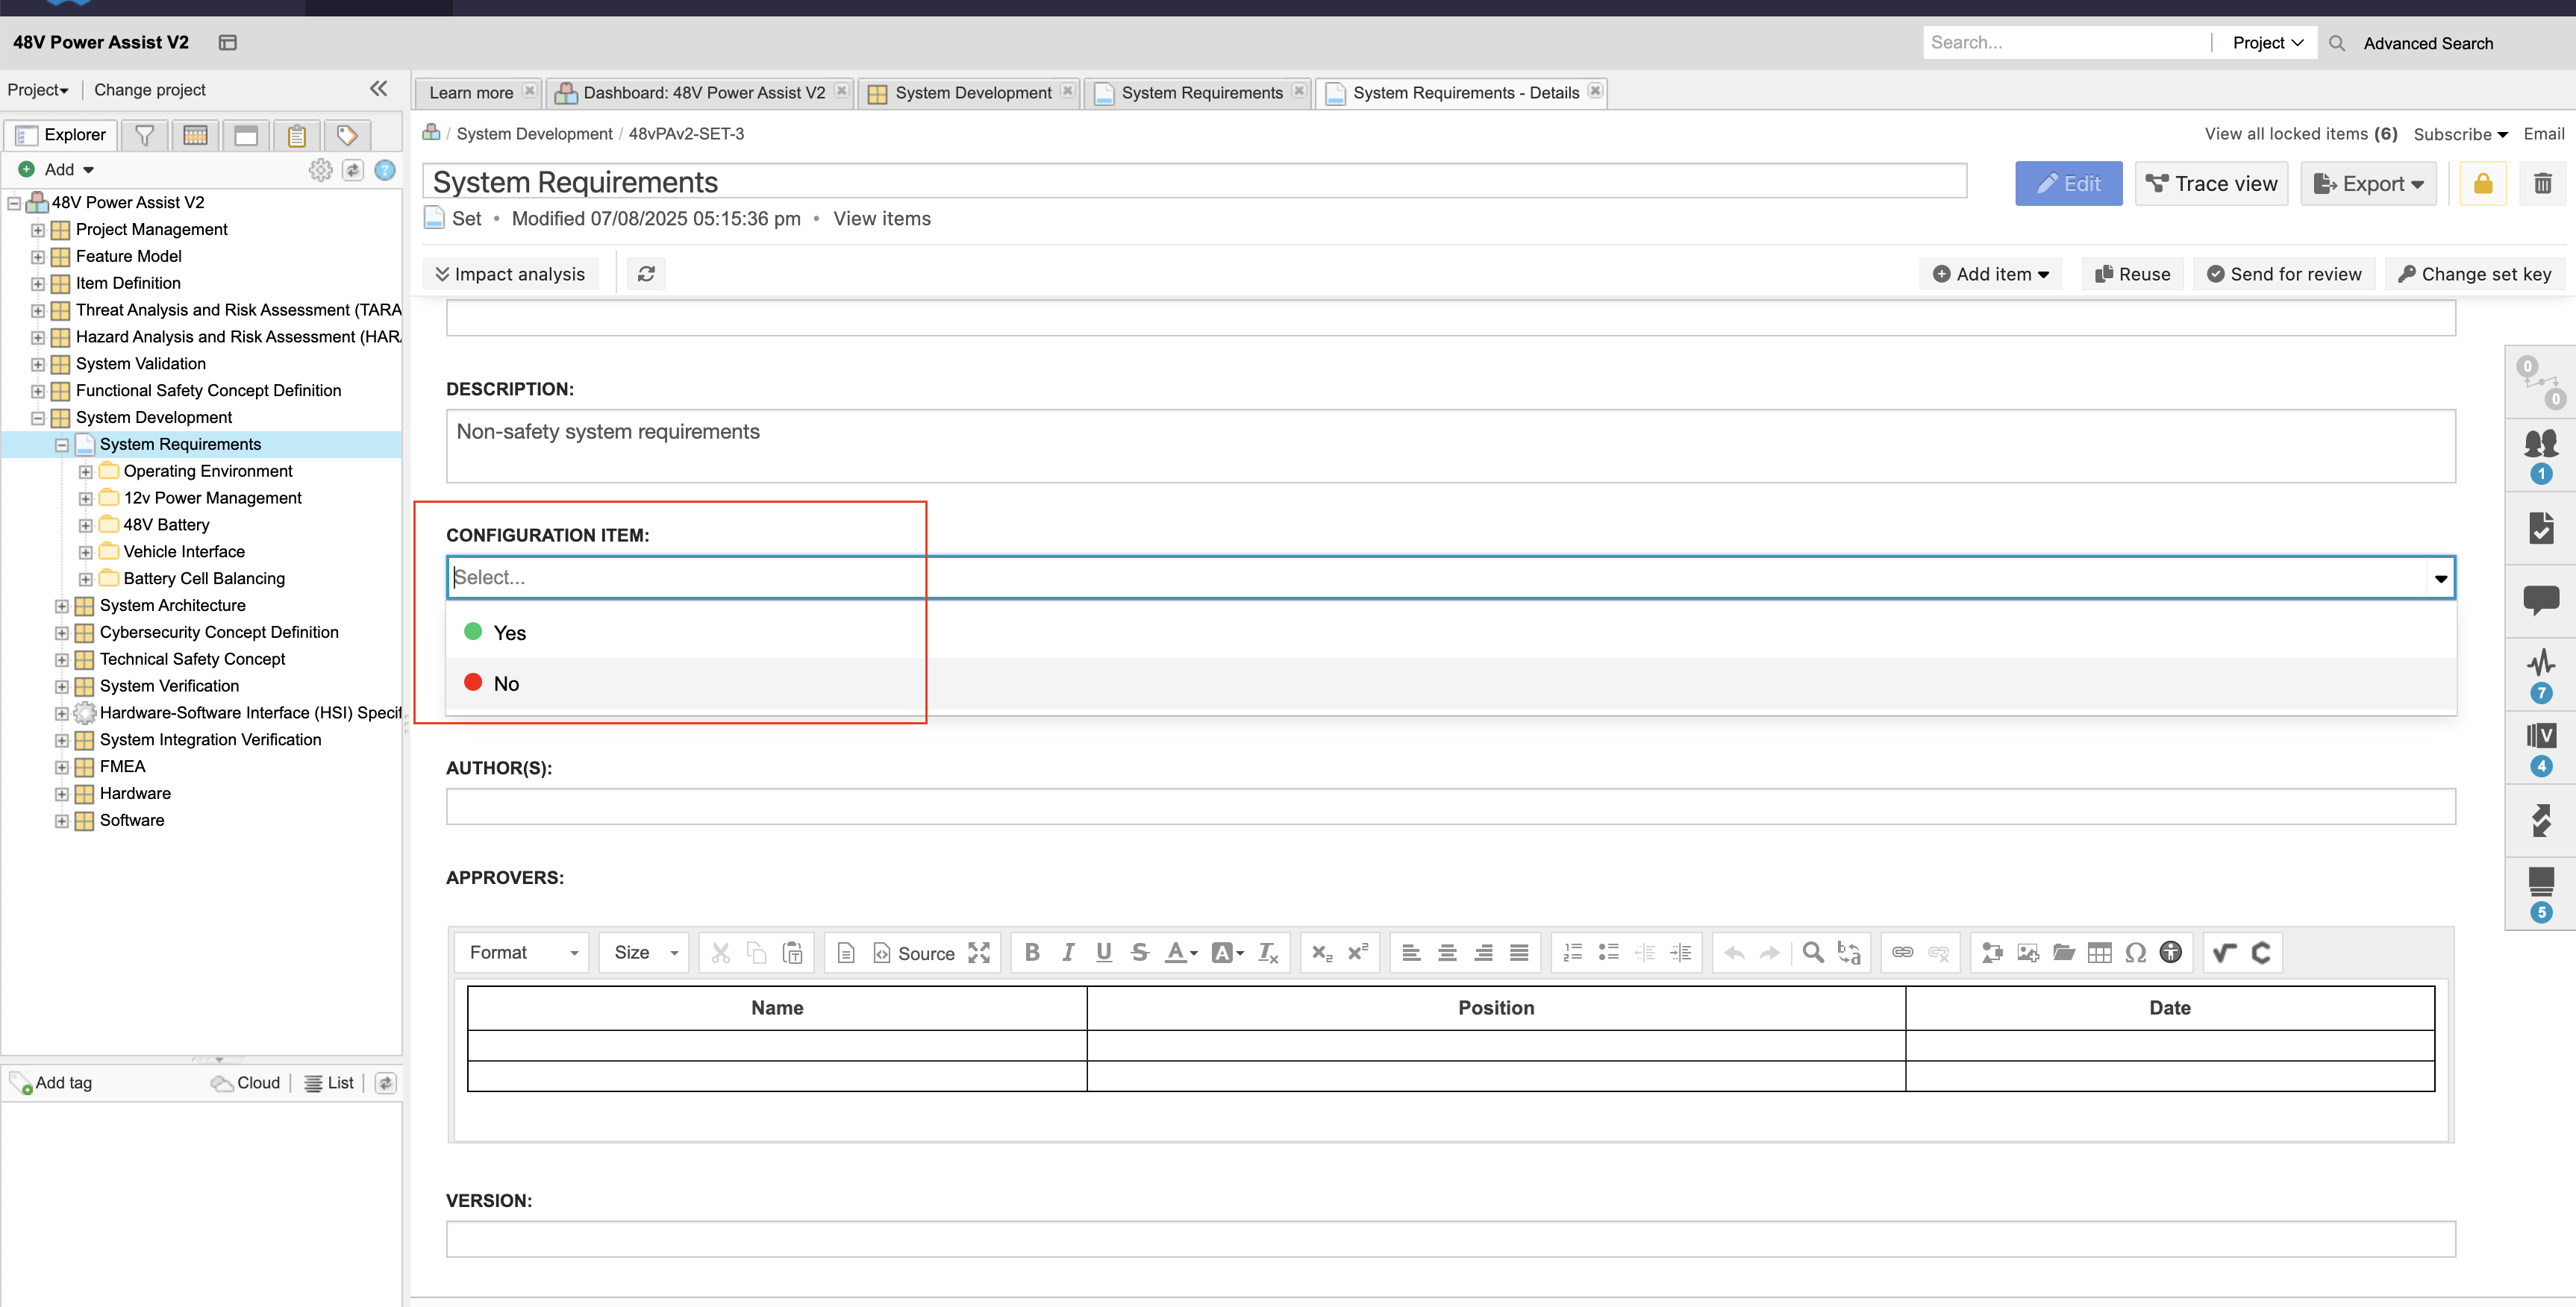This screenshot has width=2576, height=1307.
Task: Open the Export dropdown
Action: pos(2367,183)
